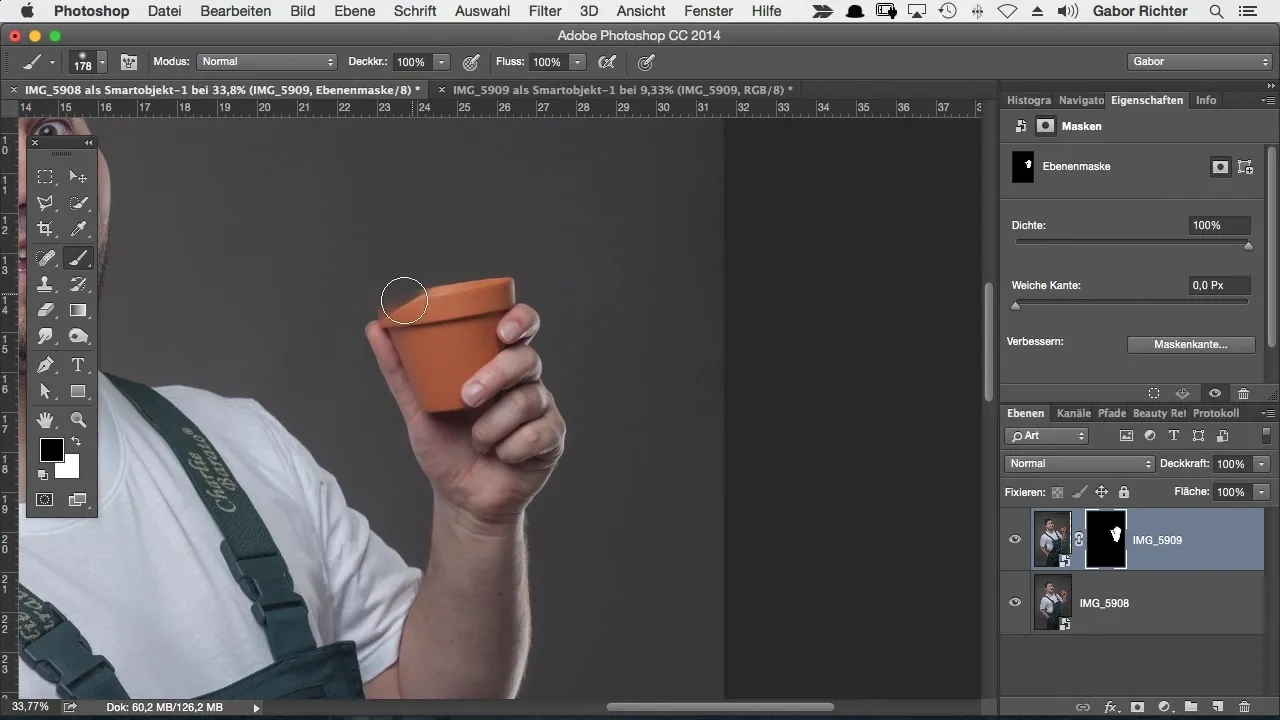Select the Rectangle shape tool
Image resolution: width=1280 pixels, height=720 pixels.
click(x=78, y=391)
